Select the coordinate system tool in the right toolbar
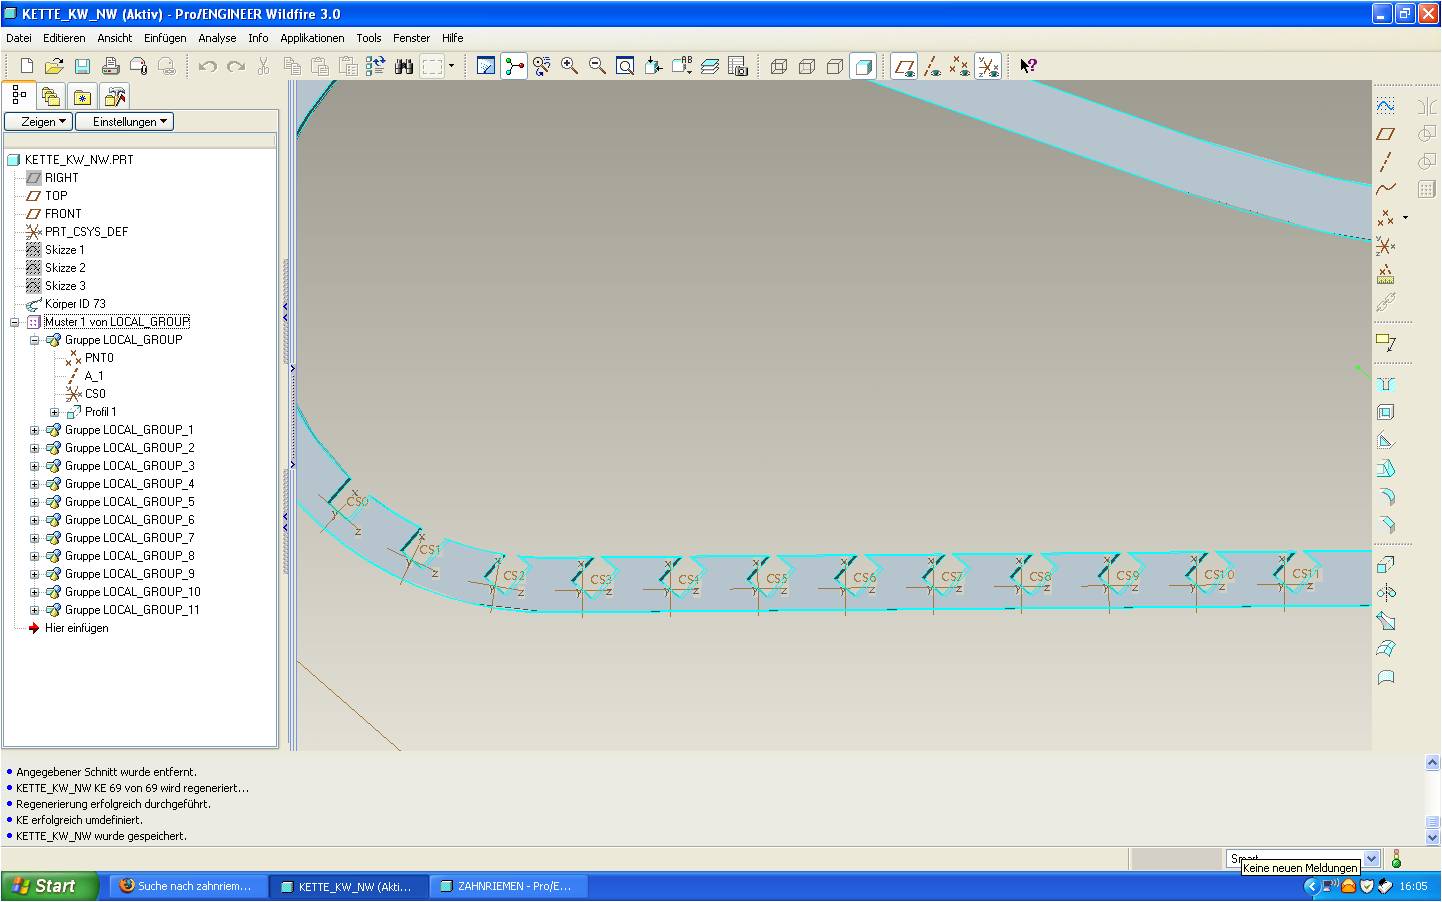Viewport: 1442px width, 902px height. 1385,245
